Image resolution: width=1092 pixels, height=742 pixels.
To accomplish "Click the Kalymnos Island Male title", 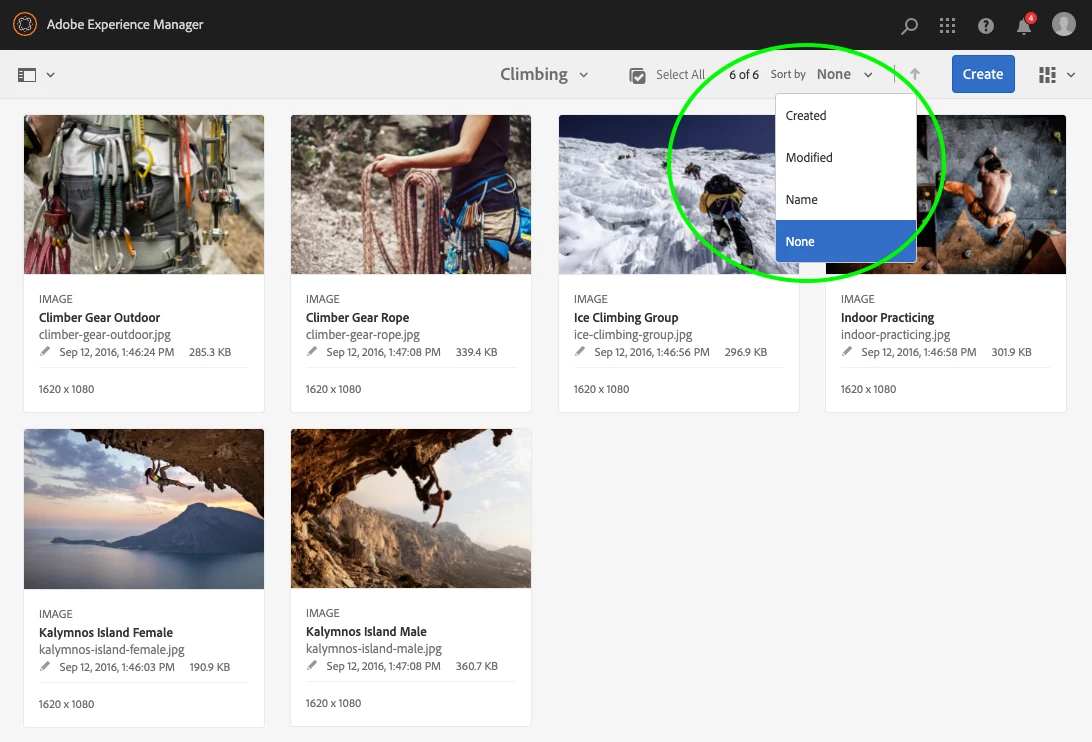I will coord(366,632).
